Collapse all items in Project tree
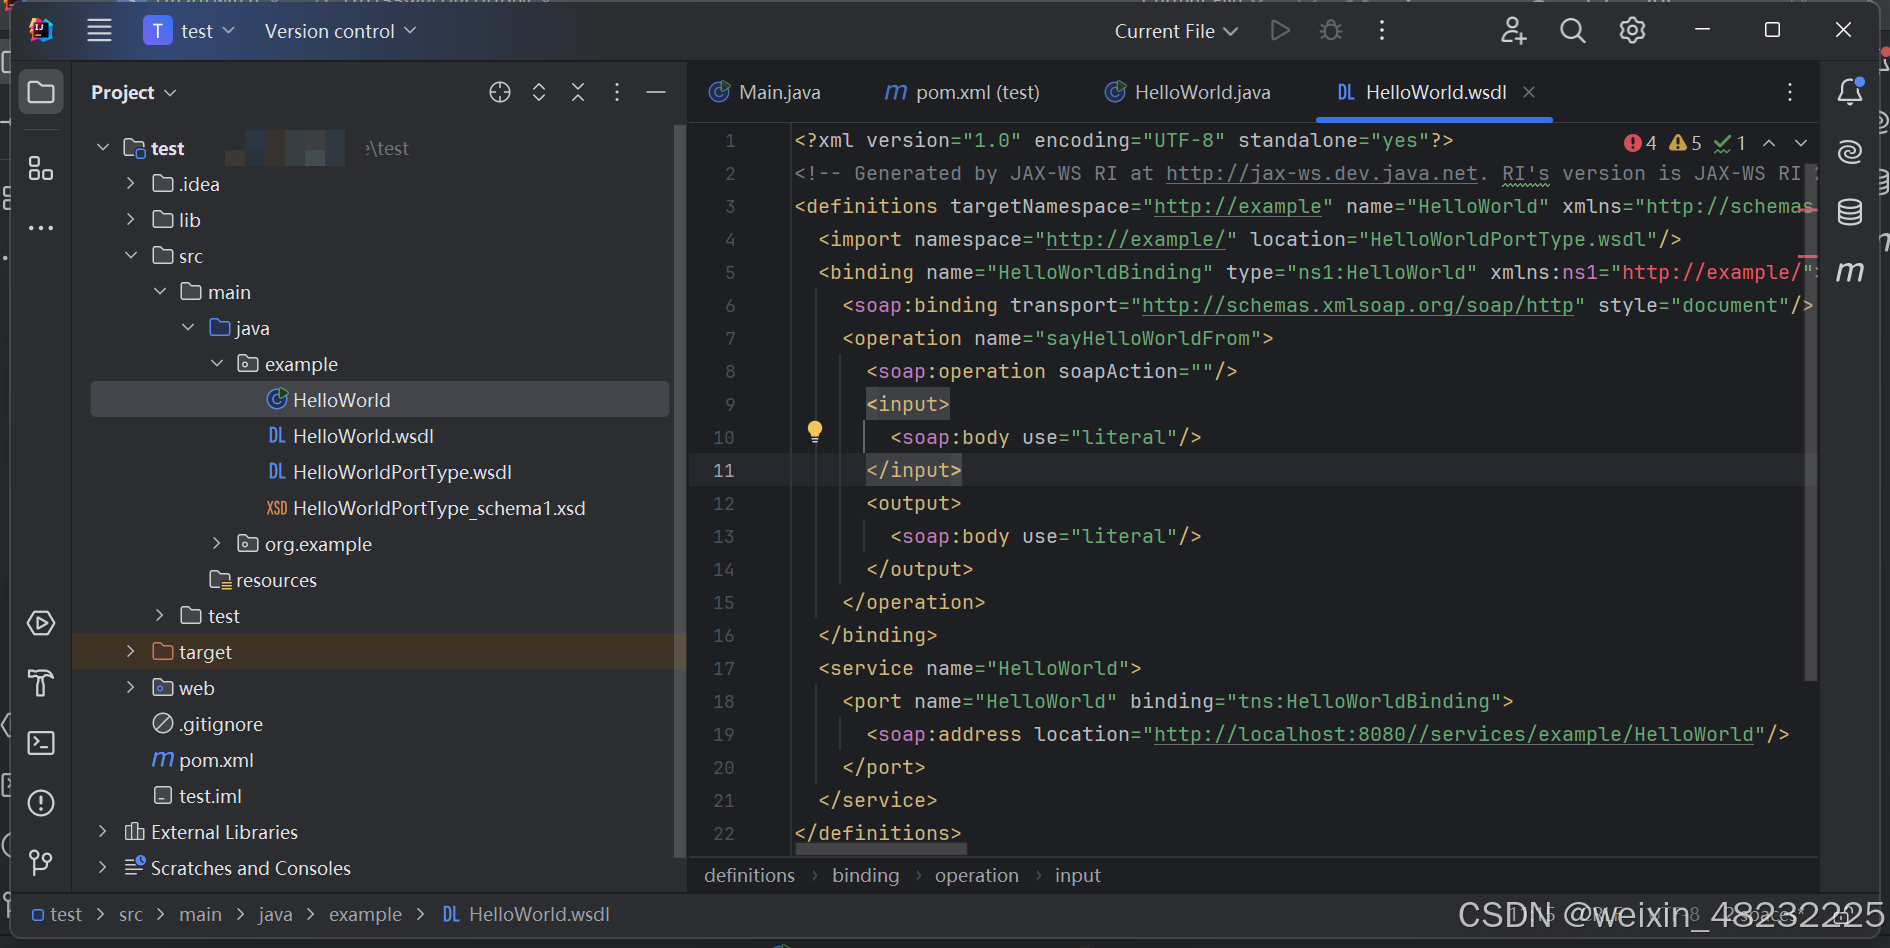 pyautogui.click(x=578, y=92)
